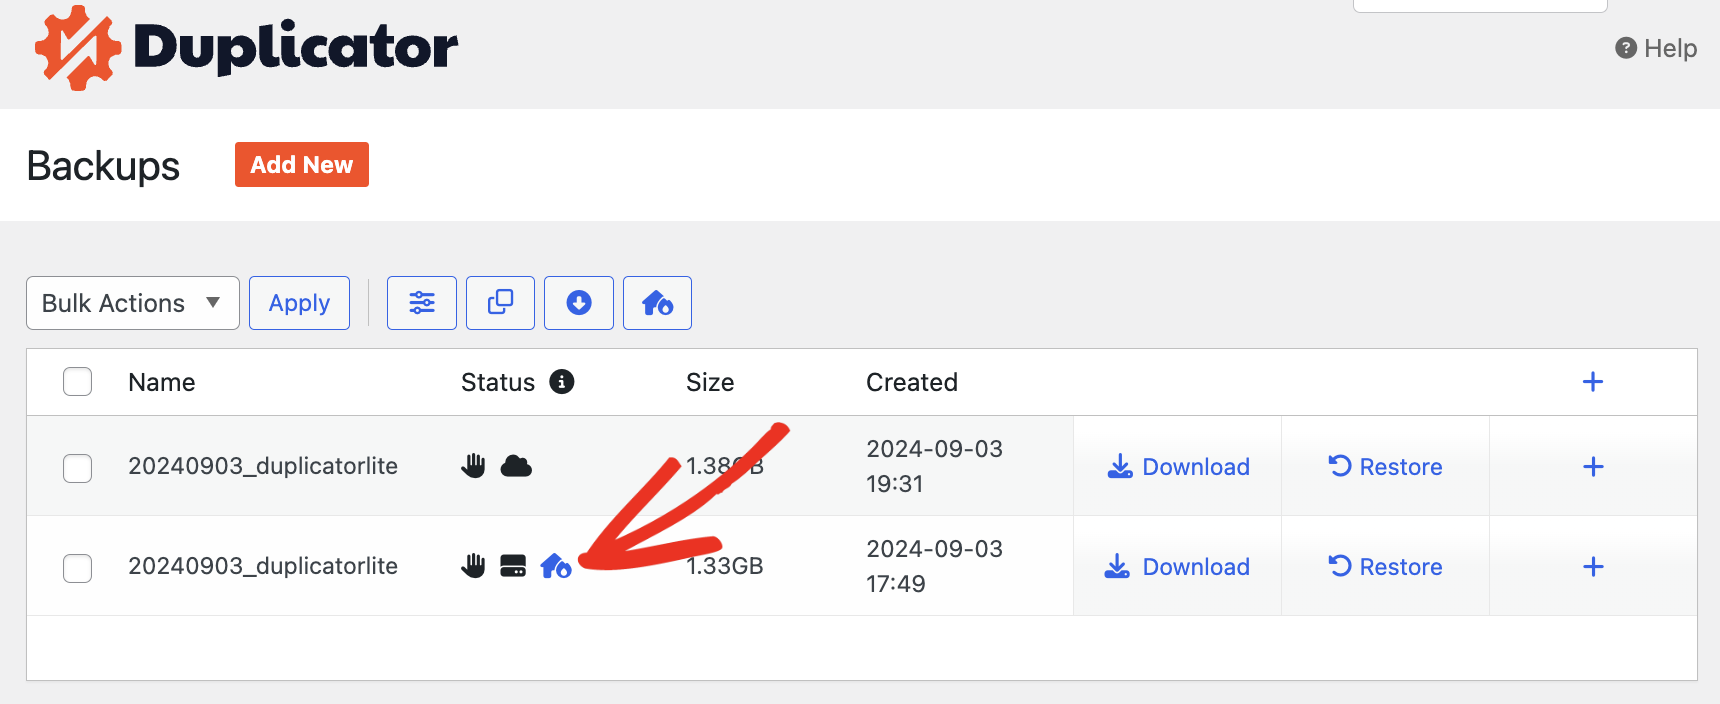
Task: Click cloud storage icon on 19:31 backup
Action: (516, 466)
